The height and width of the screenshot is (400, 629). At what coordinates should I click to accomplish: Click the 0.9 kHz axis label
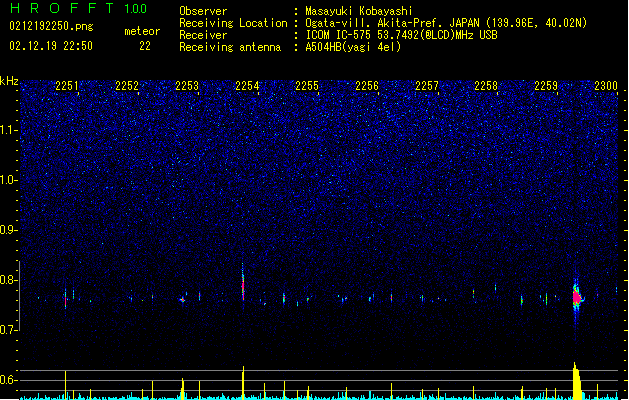pyautogui.click(x=8, y=230)
